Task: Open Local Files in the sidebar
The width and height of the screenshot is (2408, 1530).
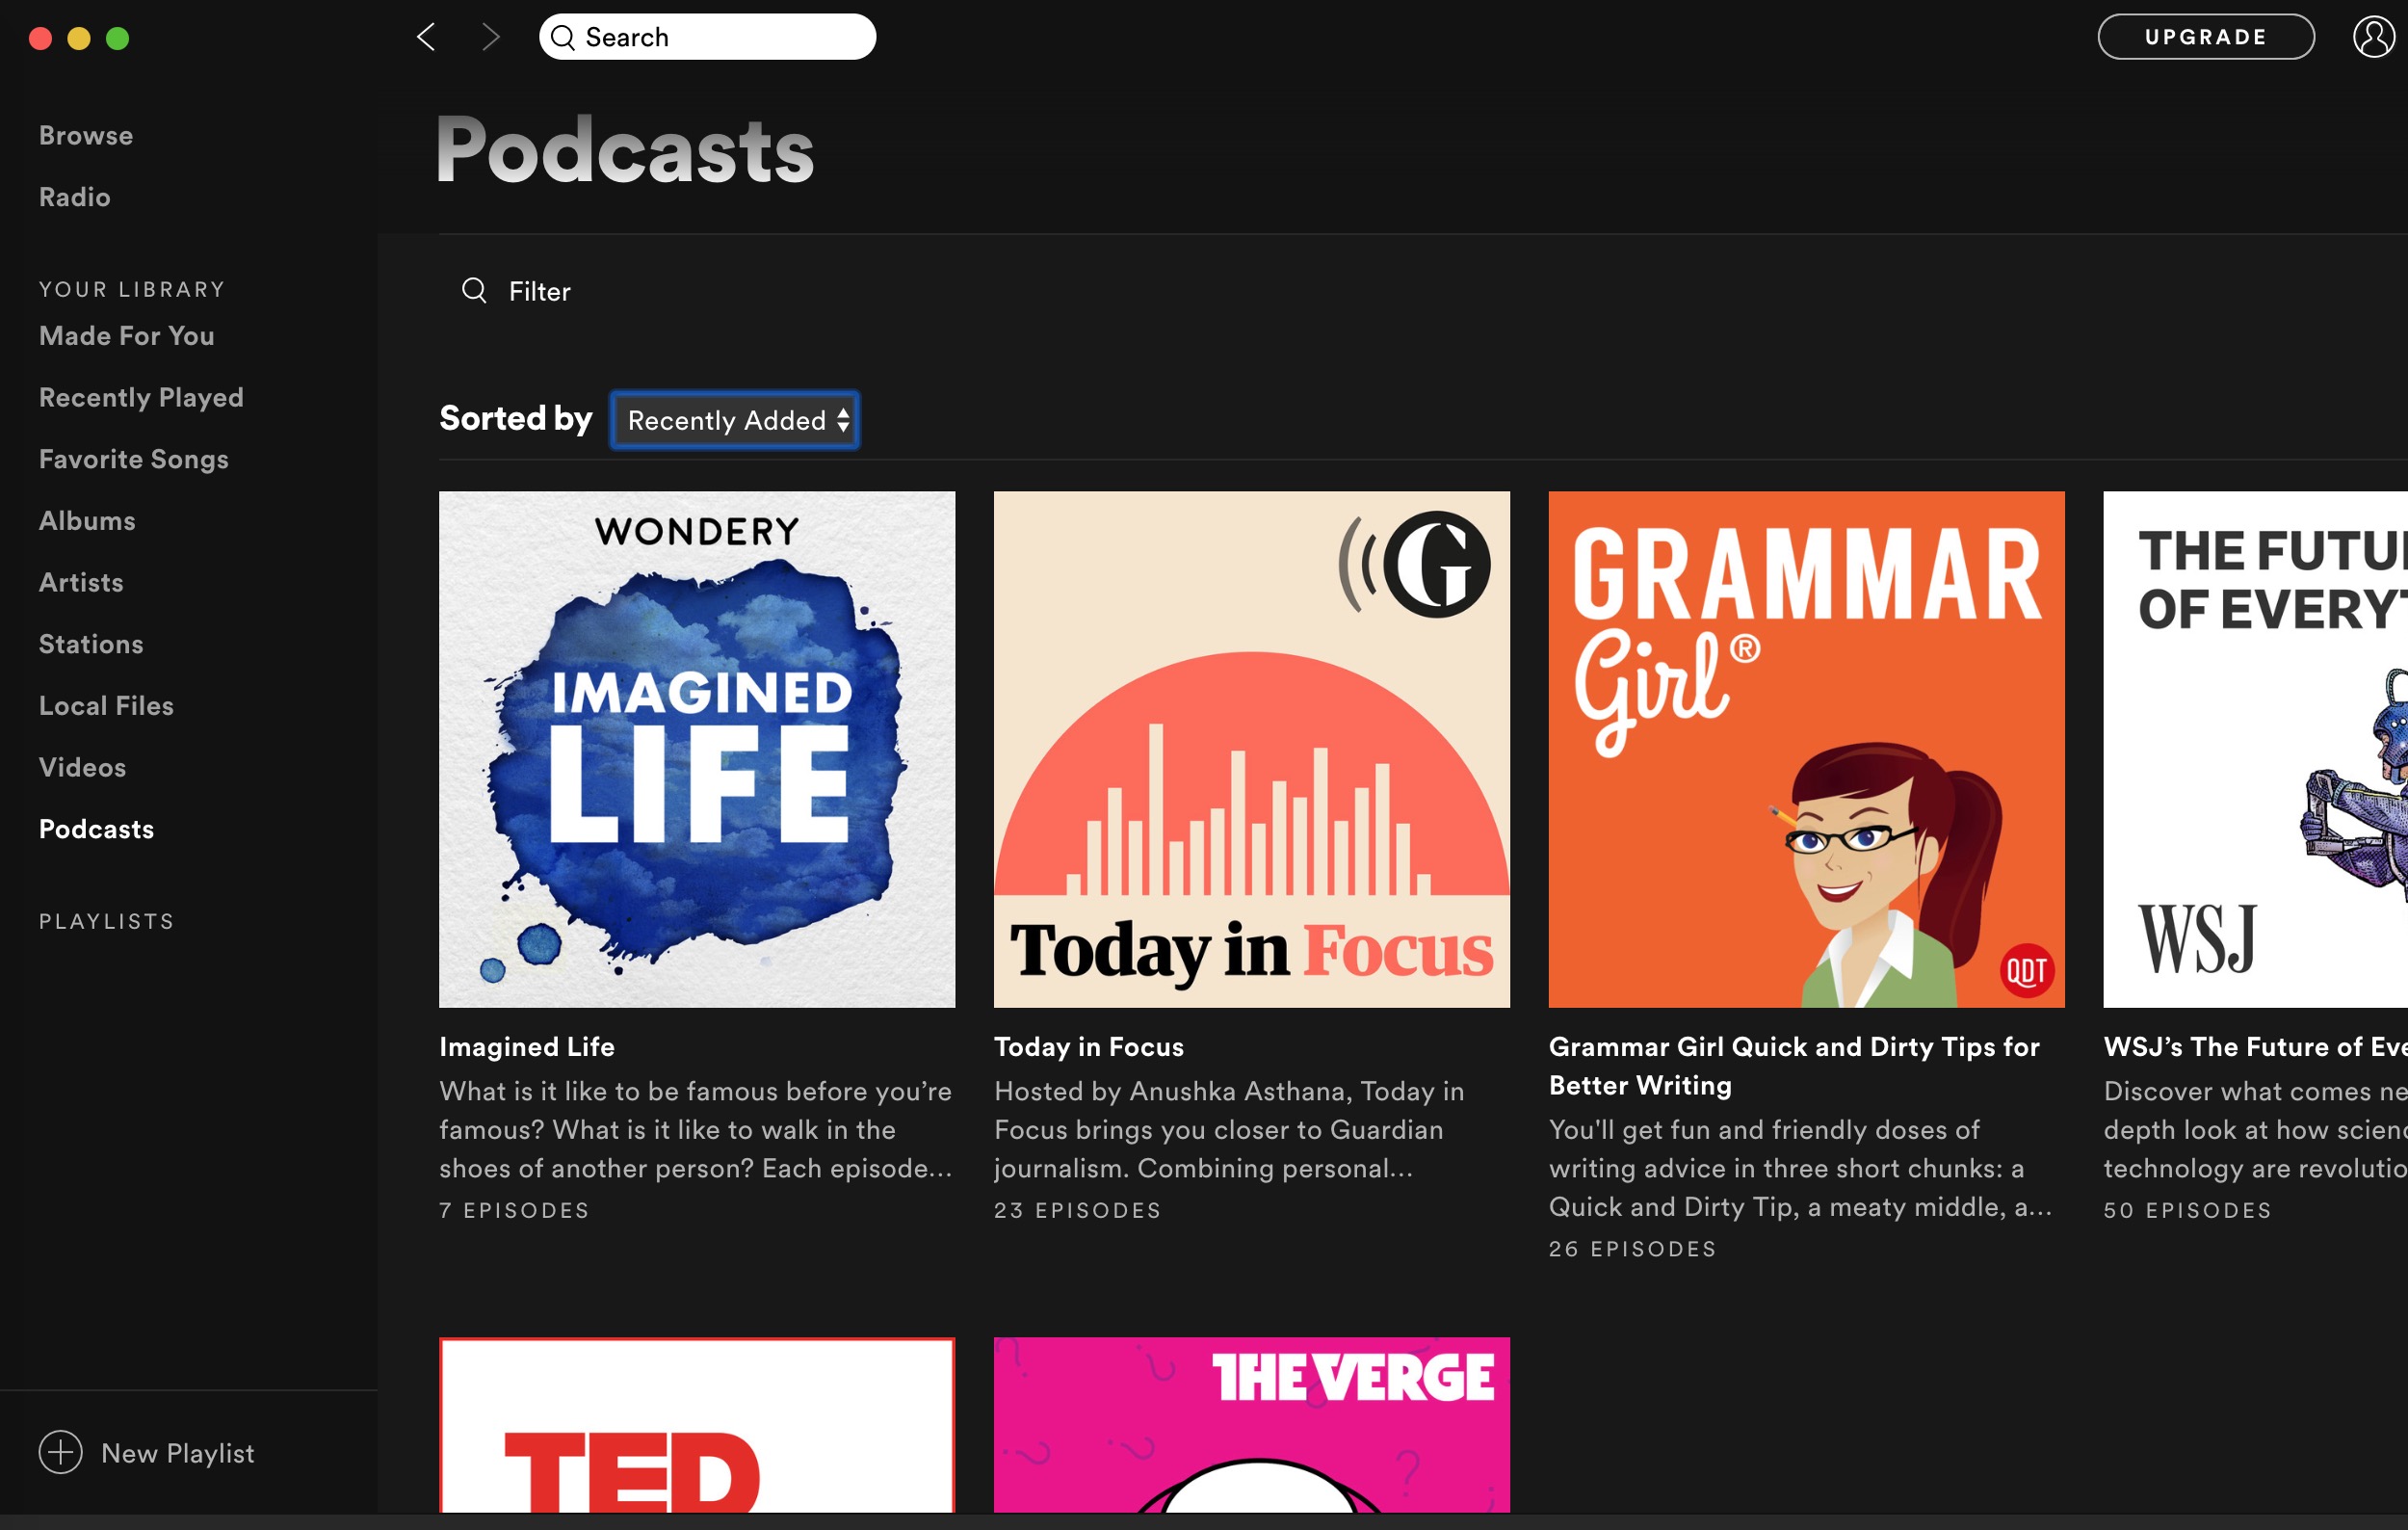Action: 106,706
